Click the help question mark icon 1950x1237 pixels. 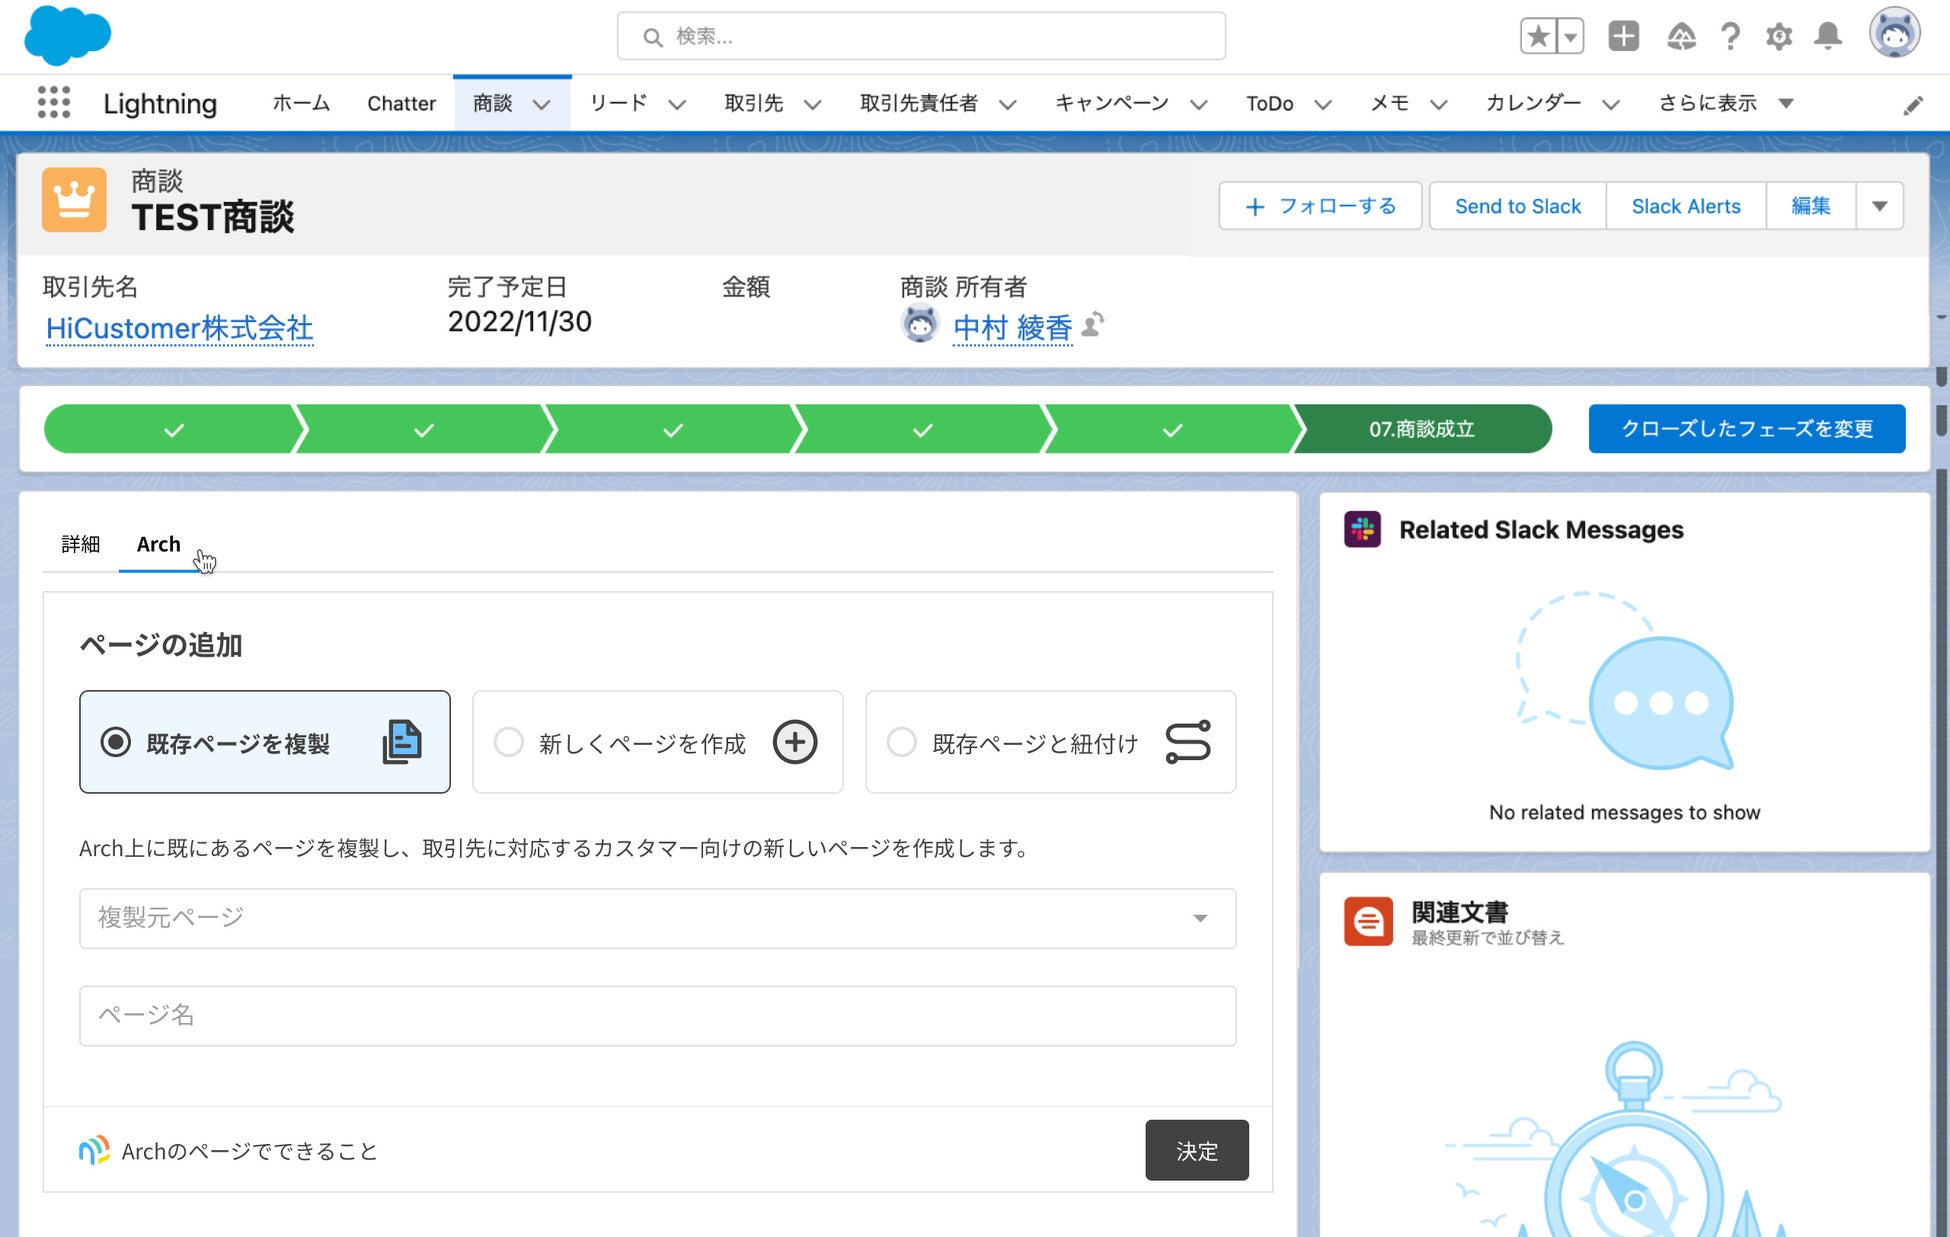point(1730,37)
